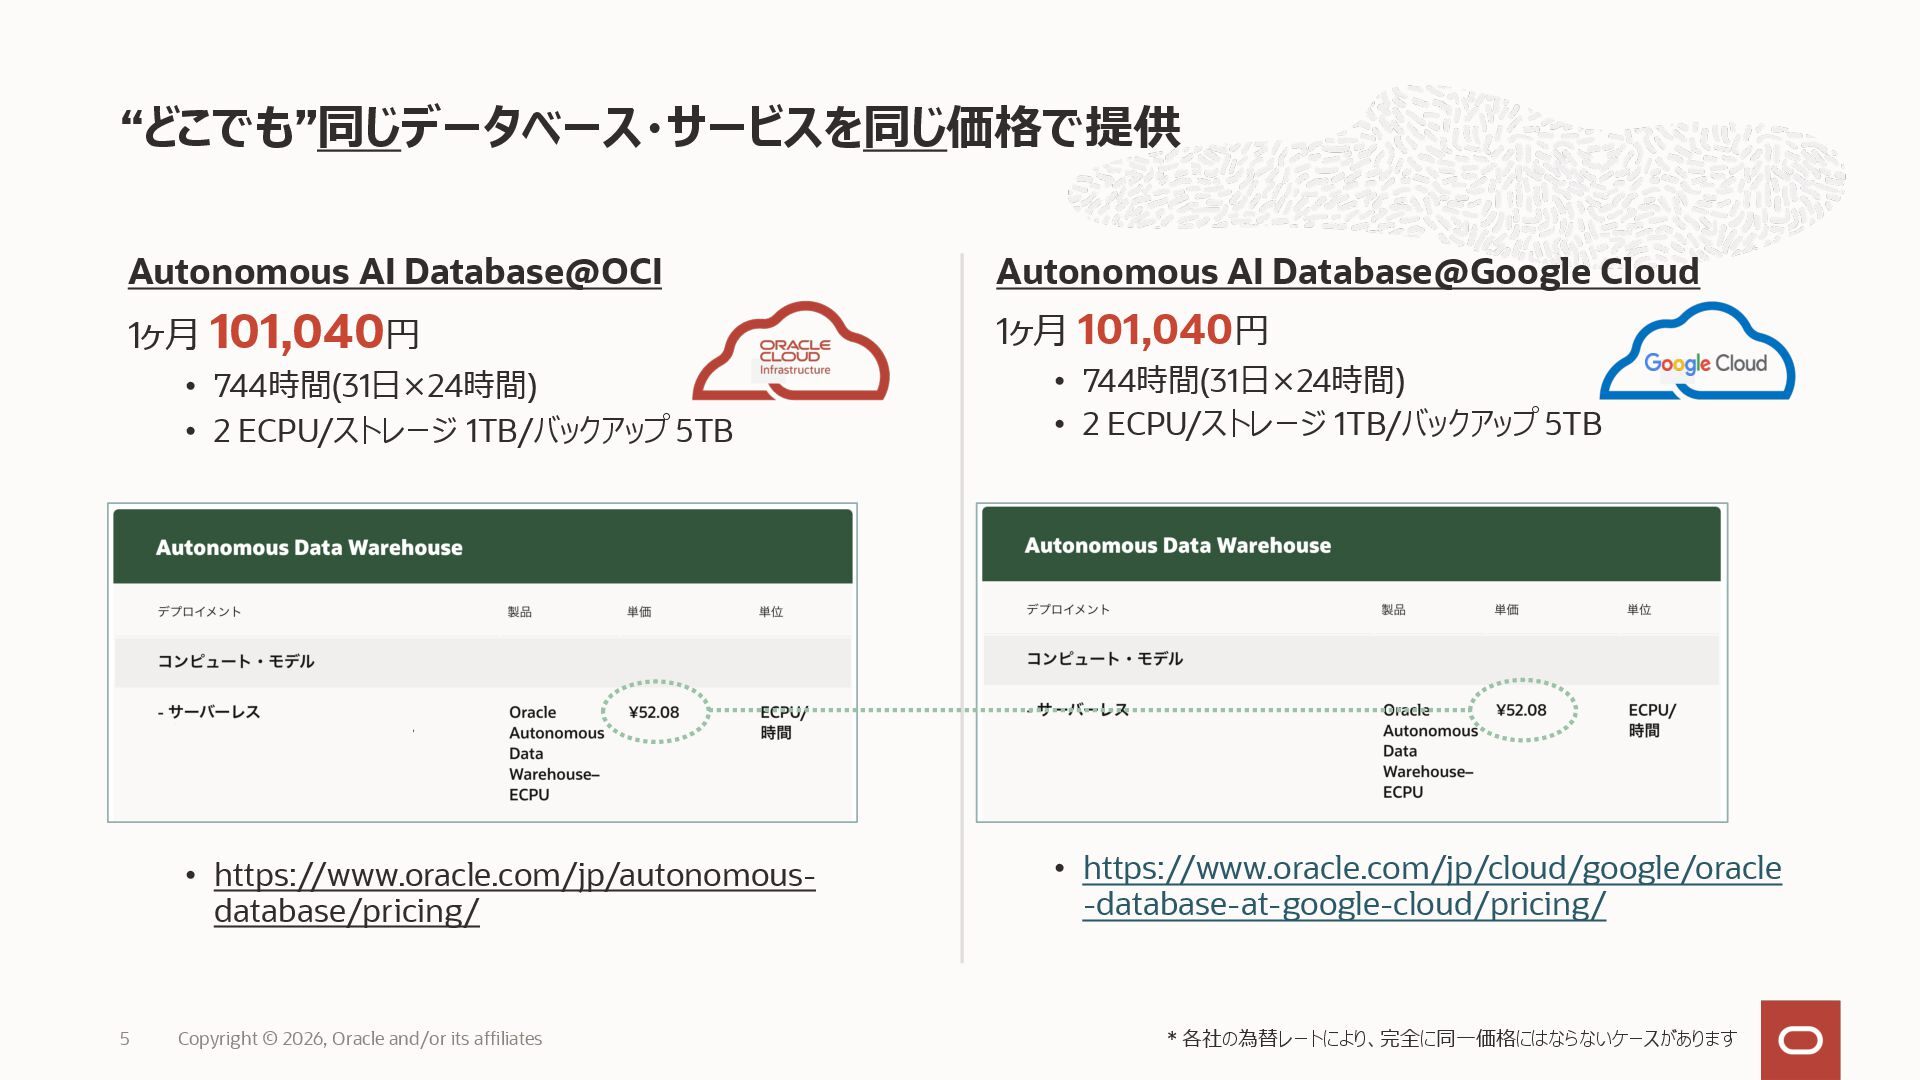The image size is (1920, 1080).
Task: Click ECPU/時間 unit cell in right table
Action: click(1651, 720)
